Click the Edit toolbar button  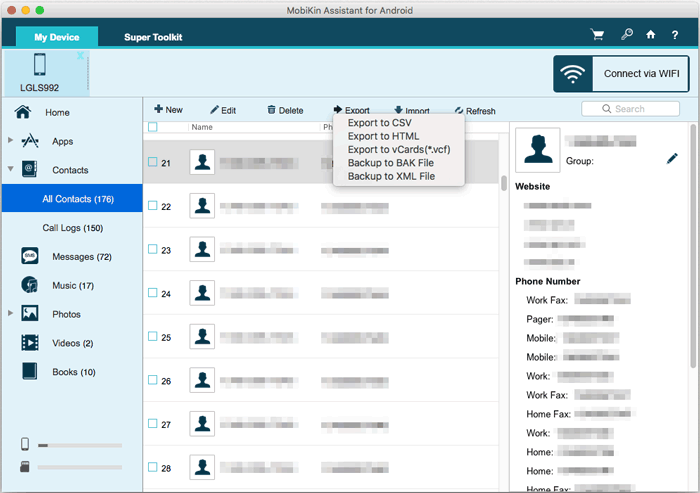pos(223,110)
